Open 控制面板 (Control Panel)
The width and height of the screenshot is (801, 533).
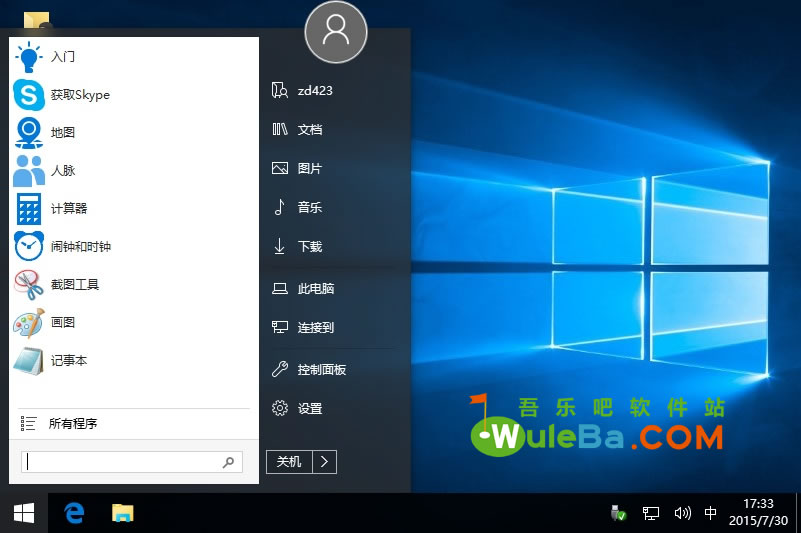(x=321, y=370)
